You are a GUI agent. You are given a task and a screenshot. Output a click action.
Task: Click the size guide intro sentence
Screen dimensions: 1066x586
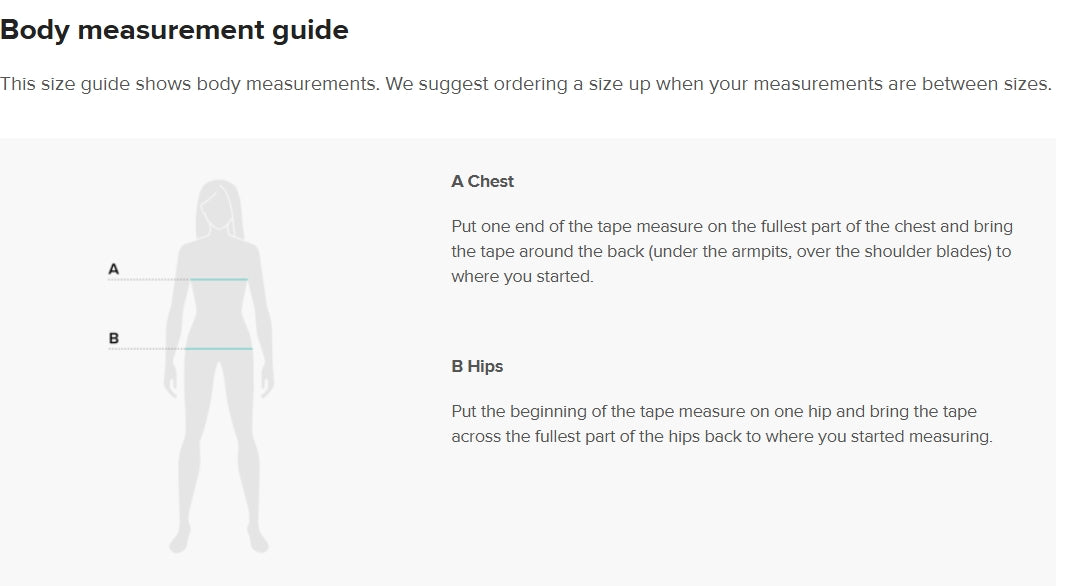pos(525,84)
